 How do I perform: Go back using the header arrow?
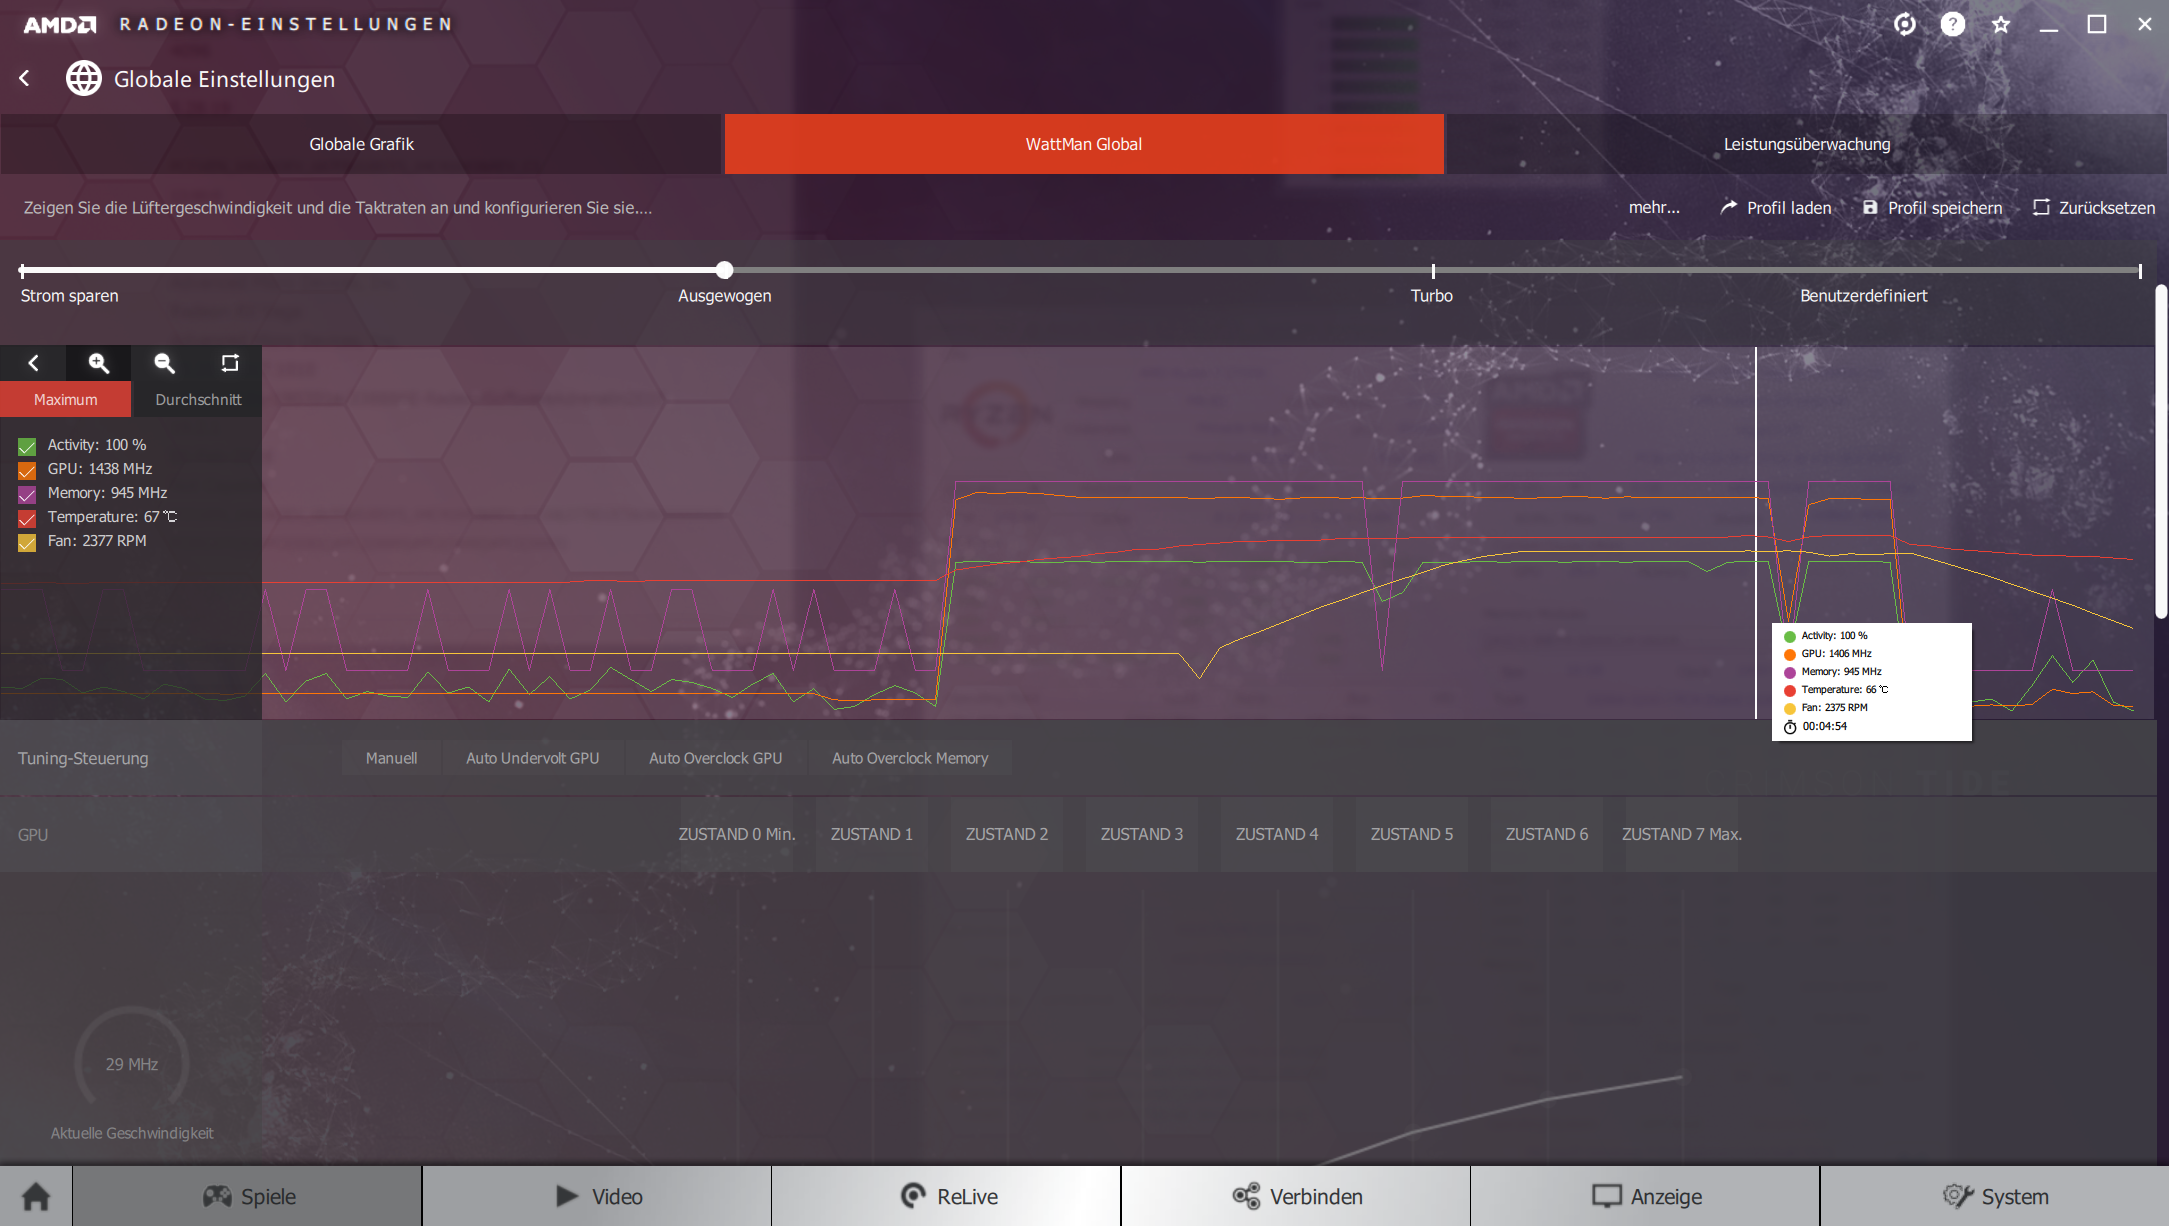pyautogui.click(x=25, y=79)
